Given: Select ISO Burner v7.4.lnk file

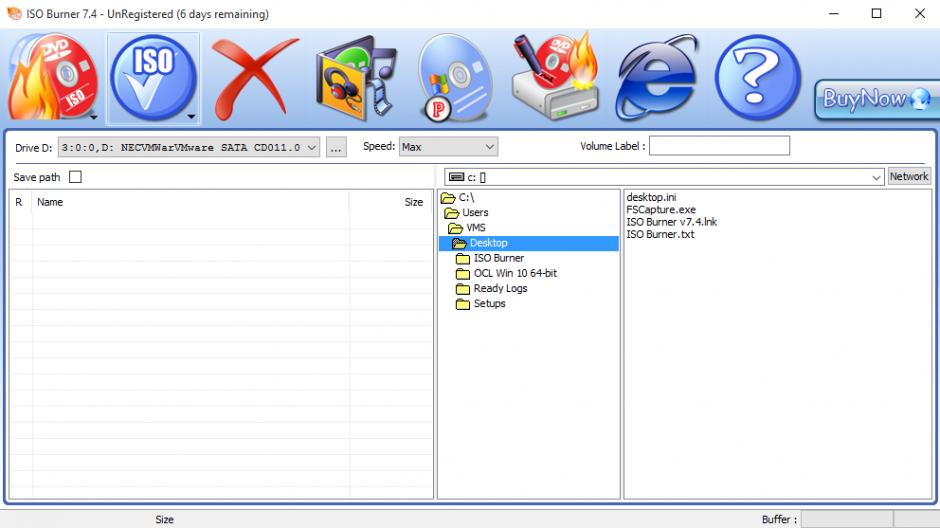Looking at the screenshot, I should click(671, 222).
